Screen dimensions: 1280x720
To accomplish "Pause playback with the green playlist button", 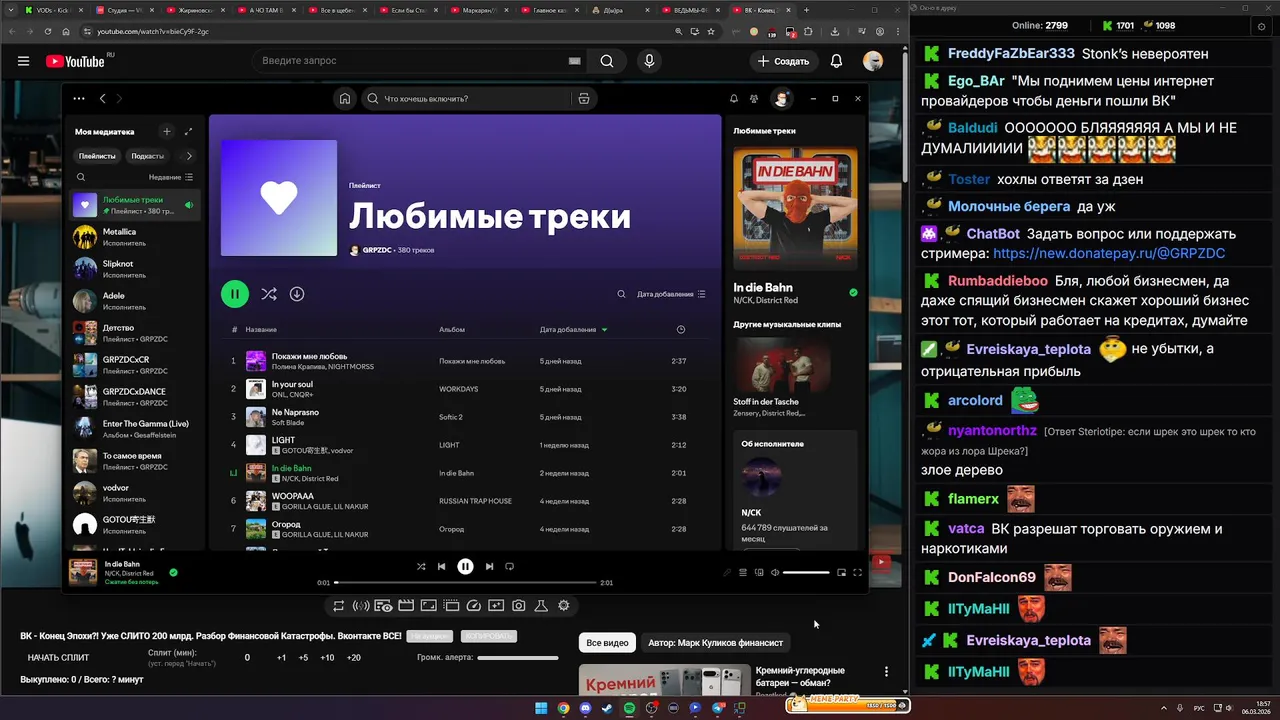I will pos(234,294).
